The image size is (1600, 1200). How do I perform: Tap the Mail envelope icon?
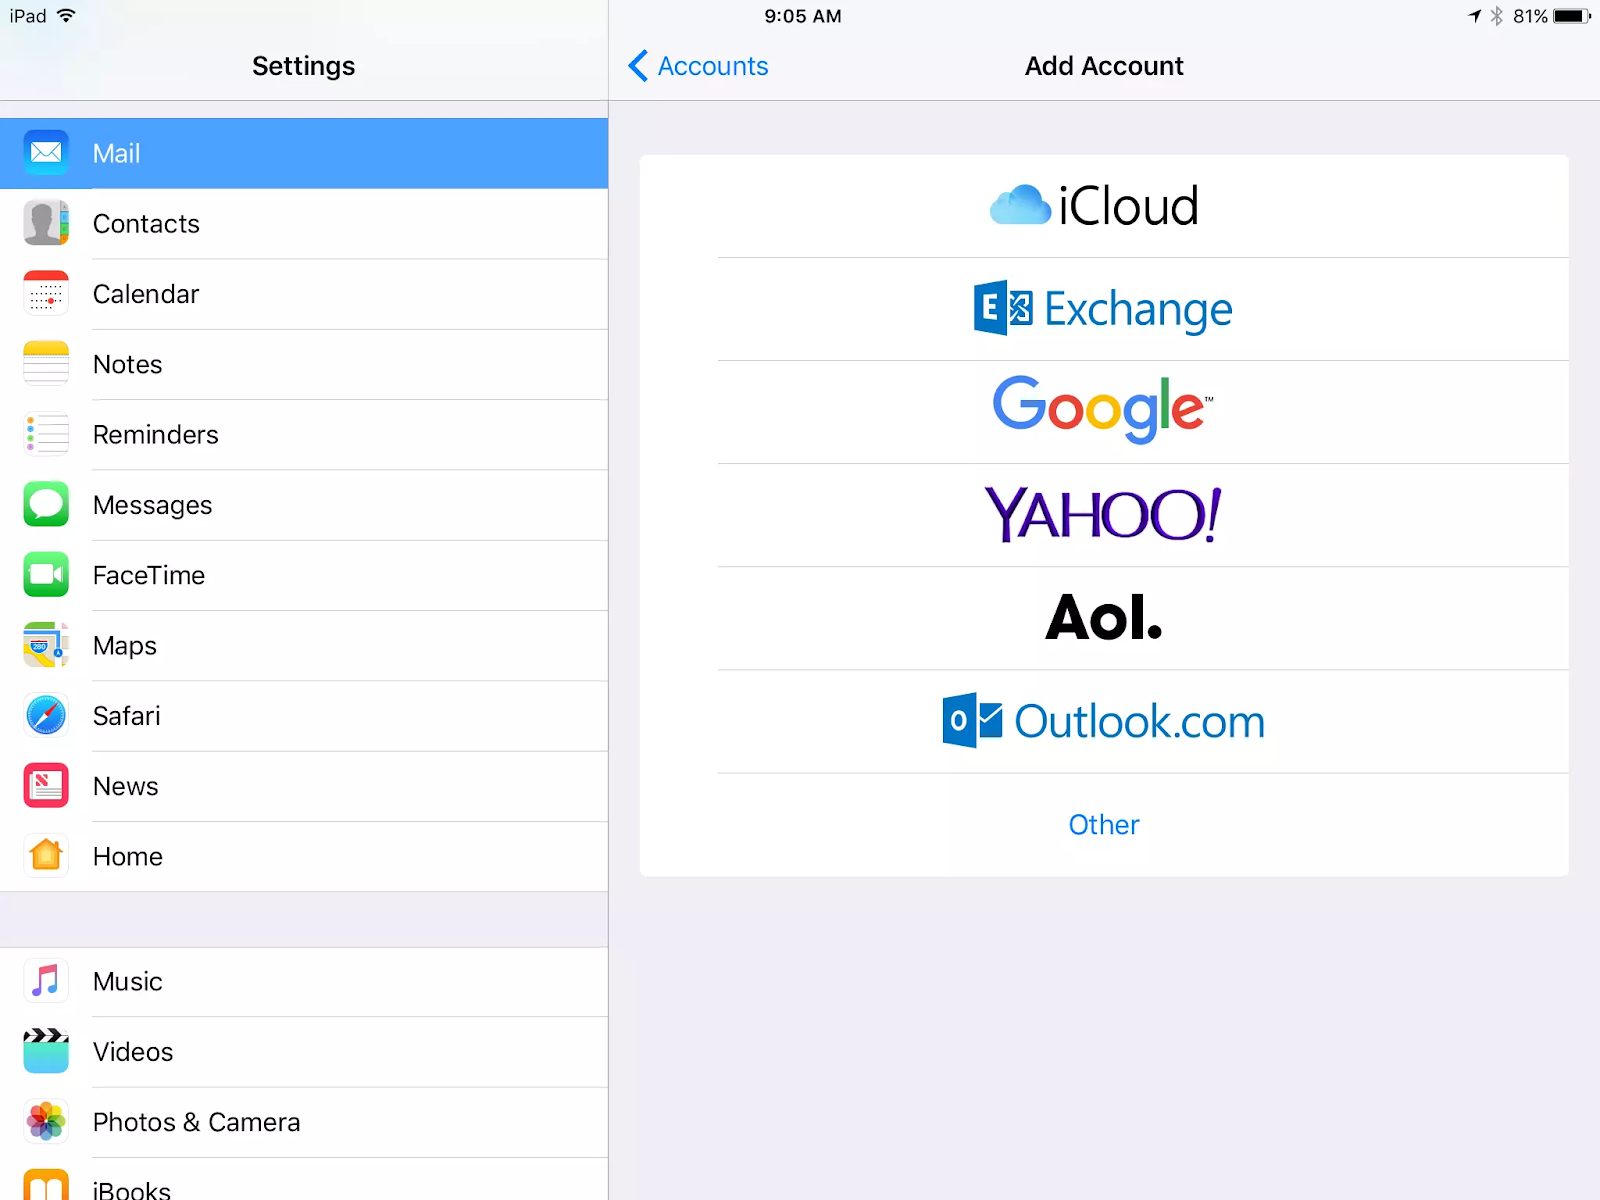(x=46, y=153)
